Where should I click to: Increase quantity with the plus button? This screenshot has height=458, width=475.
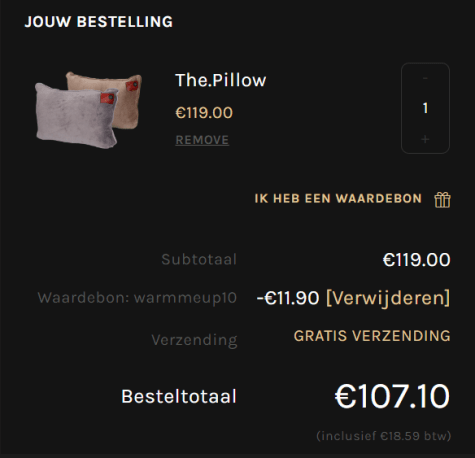click(x=425, y=139)
